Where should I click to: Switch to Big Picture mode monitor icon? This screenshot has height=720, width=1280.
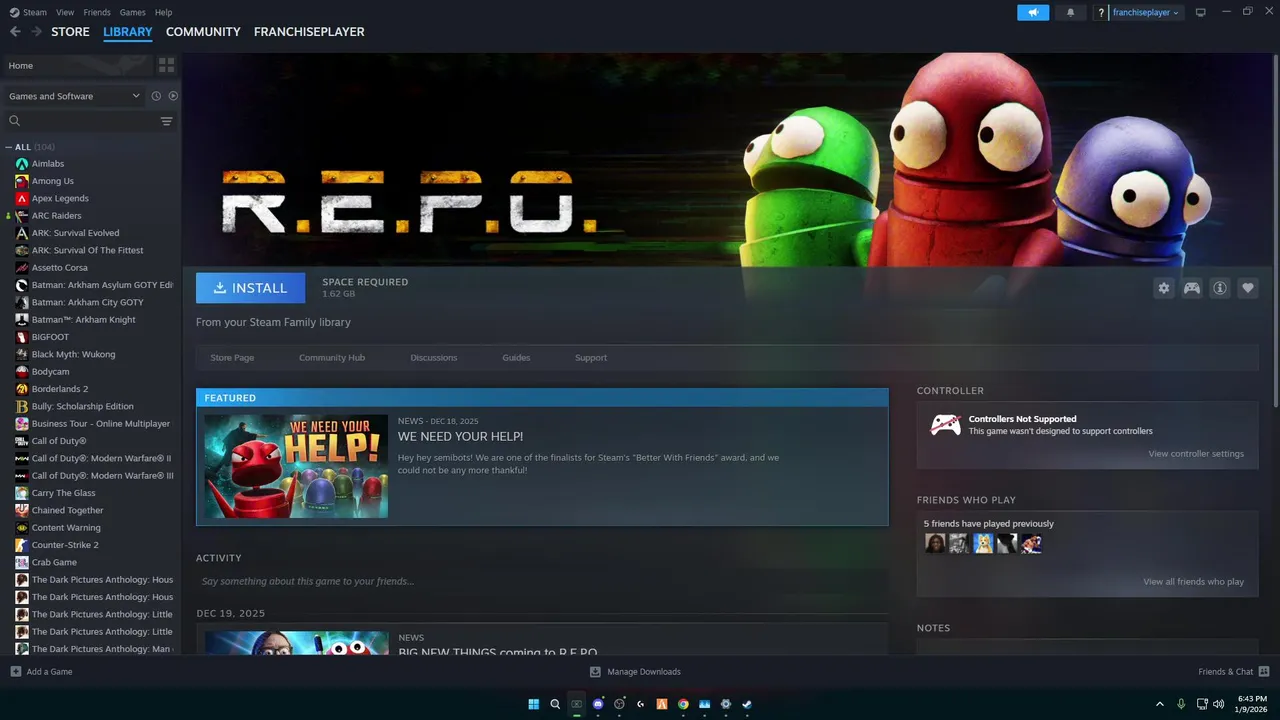pyautogui.click(x=1201, y=12)
